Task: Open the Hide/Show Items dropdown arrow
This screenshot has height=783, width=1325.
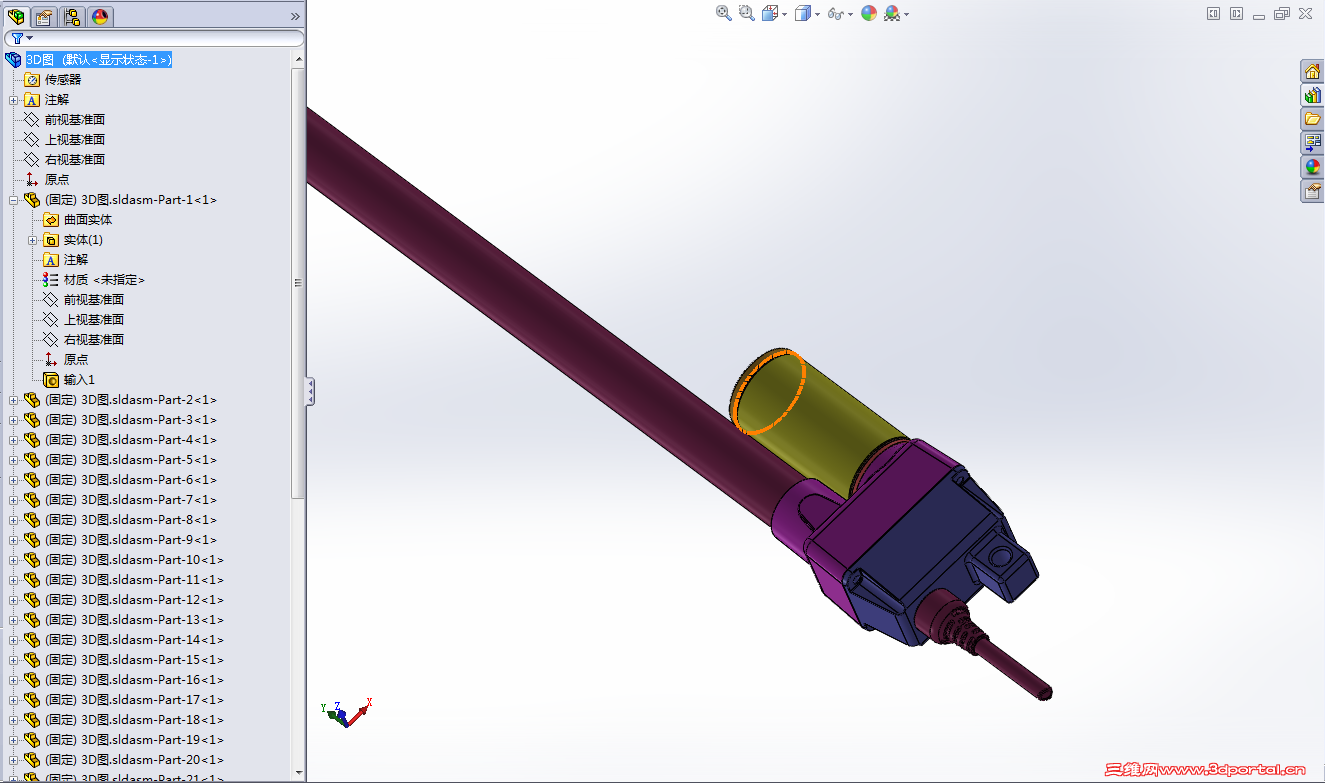Action: (x=850, y=14)
